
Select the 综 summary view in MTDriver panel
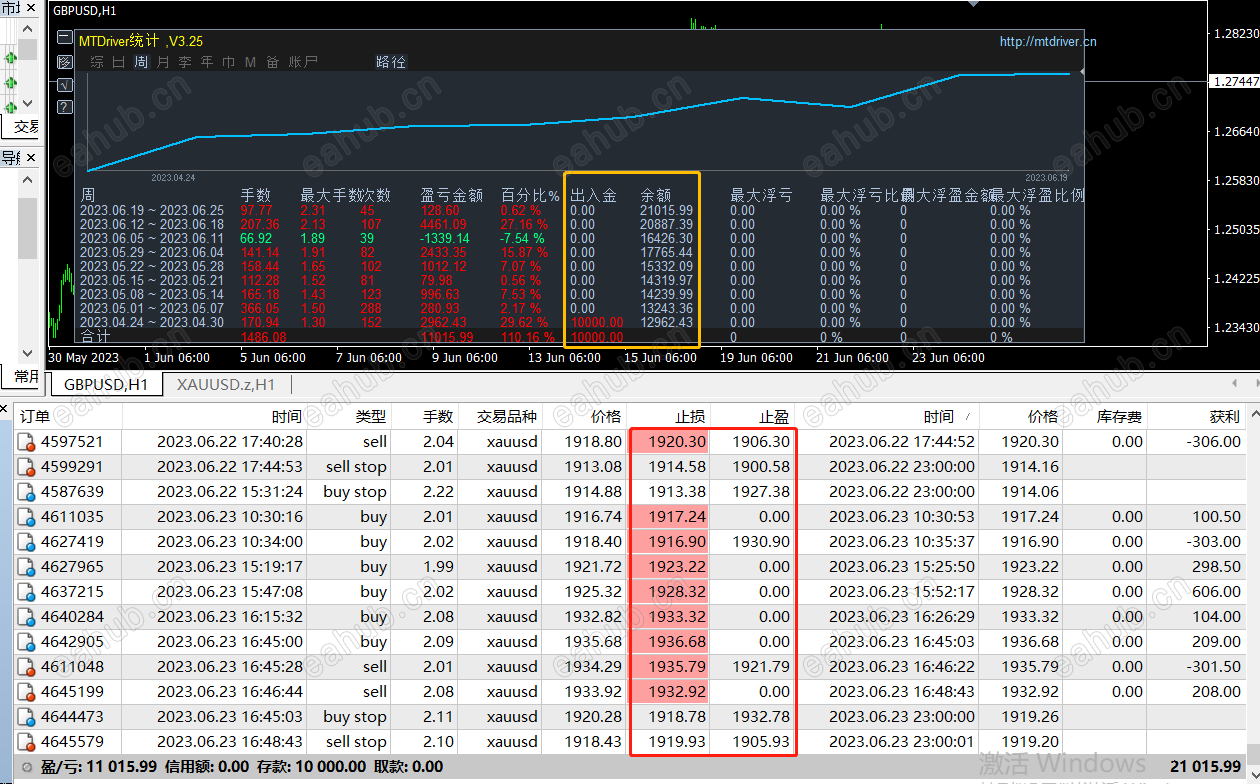[x=97, y=61]
